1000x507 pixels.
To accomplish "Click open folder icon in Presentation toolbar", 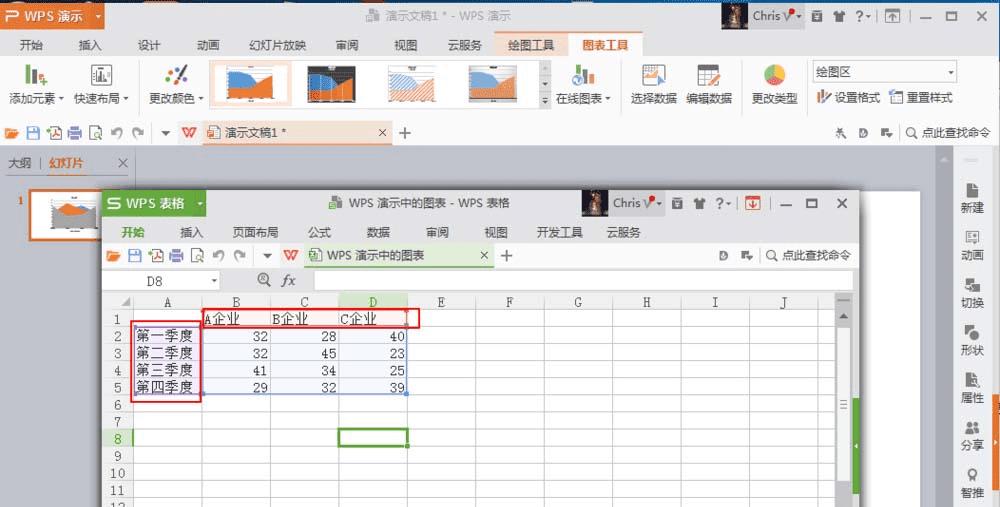I will (11, 133).
